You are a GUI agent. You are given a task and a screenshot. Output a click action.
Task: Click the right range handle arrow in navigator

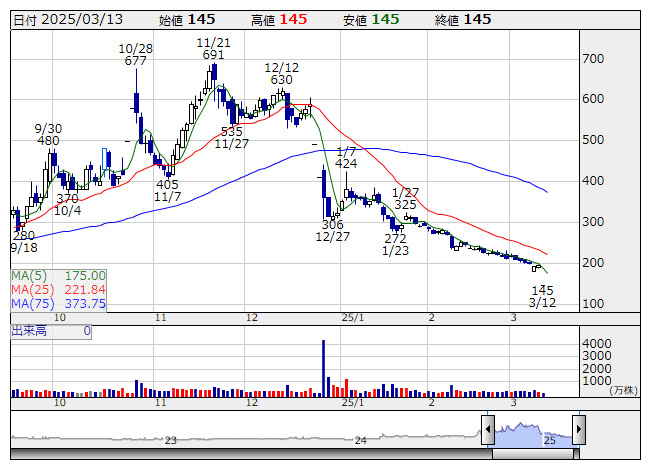578,431
